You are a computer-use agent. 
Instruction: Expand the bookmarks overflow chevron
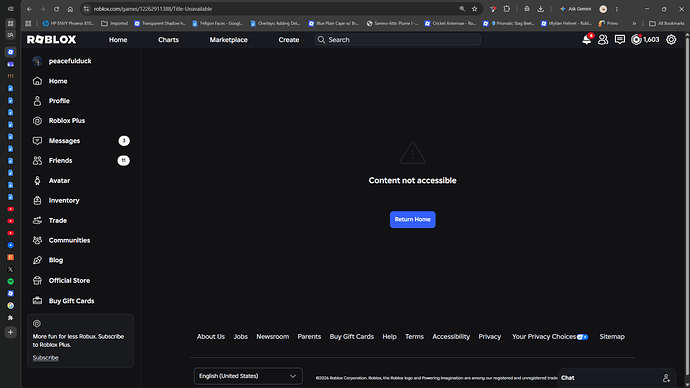pyautogui.click(x=634, y=23)
